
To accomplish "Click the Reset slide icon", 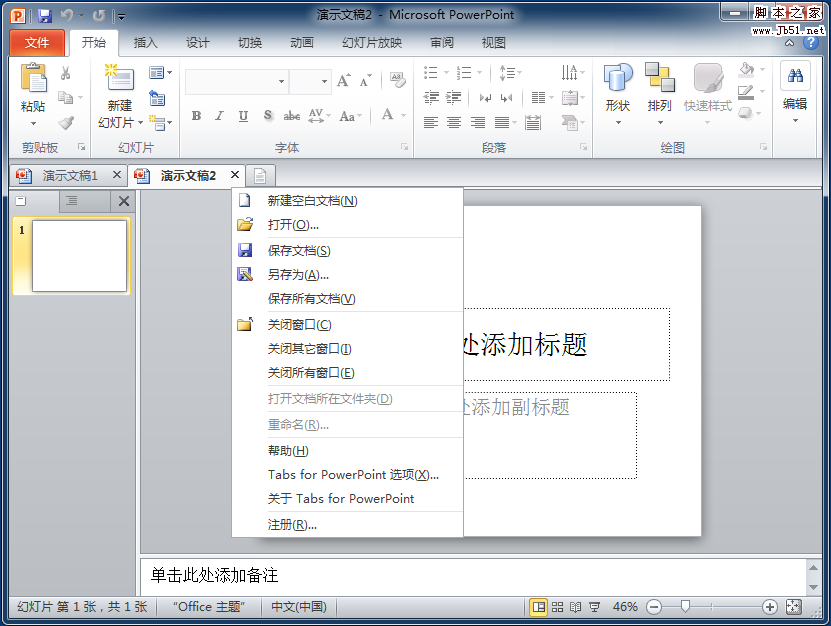I will [x=157, y=99].
